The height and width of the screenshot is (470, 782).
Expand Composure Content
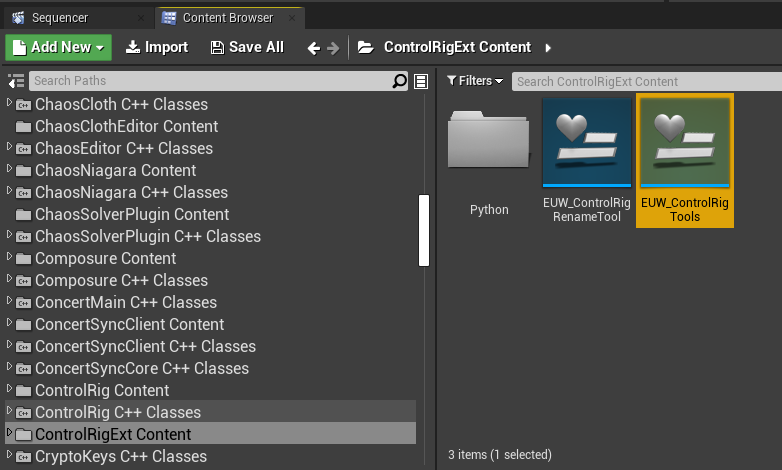point(9,256)
